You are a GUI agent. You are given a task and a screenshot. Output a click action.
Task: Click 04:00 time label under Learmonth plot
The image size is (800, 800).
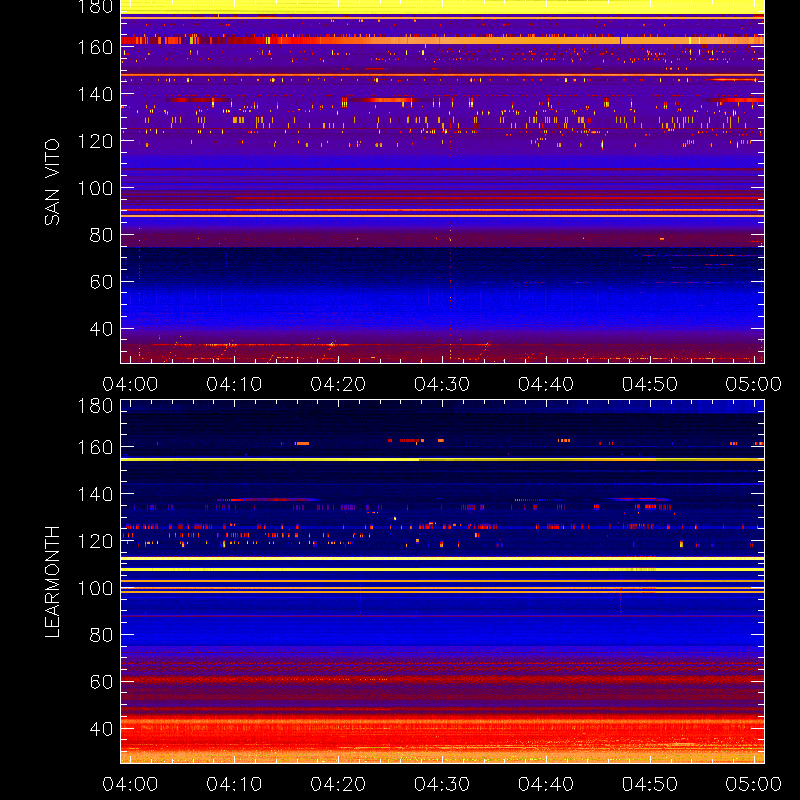(130, 784)
